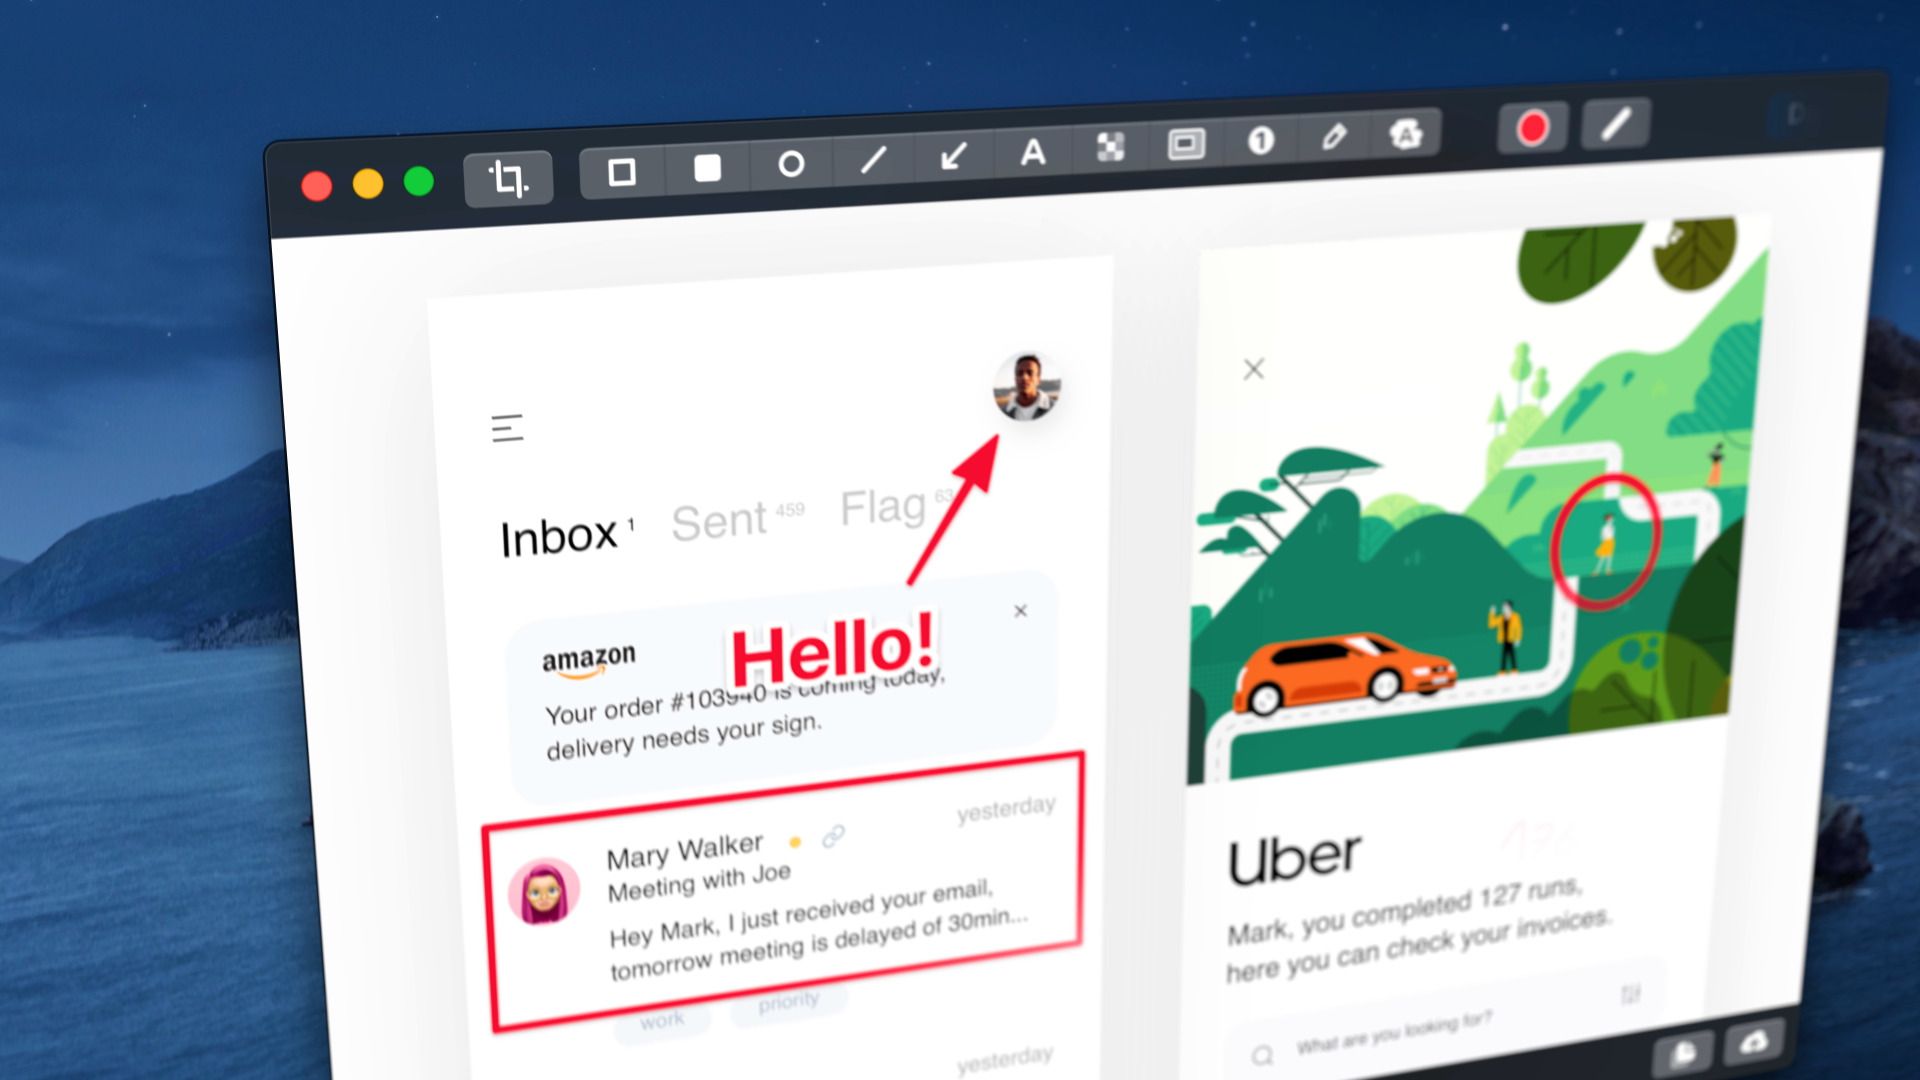Open the Inbox tab
Viewport: 1920px width, 1080px height.
pos(558,538)
